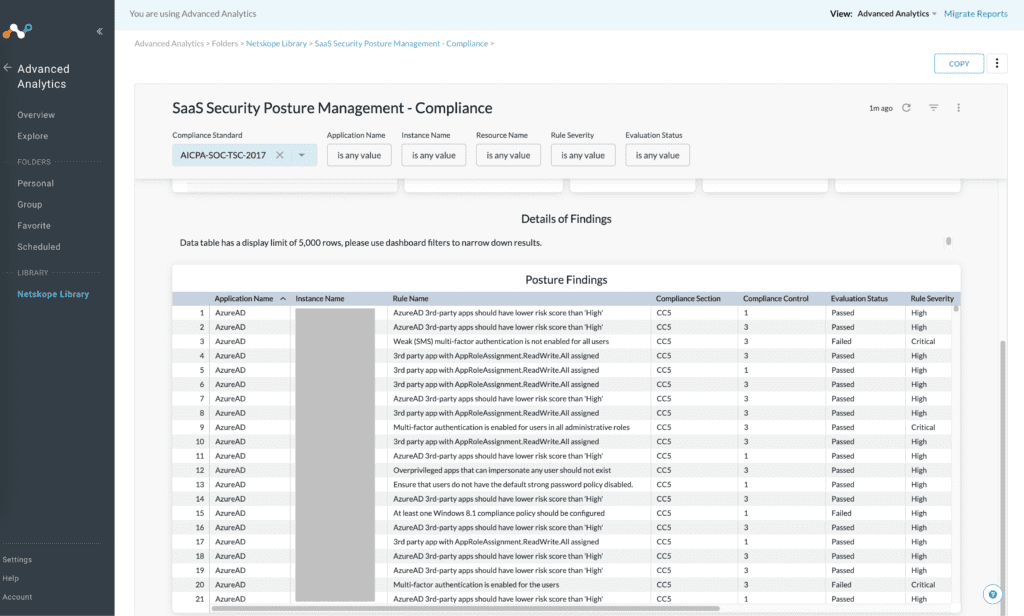This screenshot has height=616, width=1024.
Task: Follow SaaS Security Posture Management breadcrumb
Action: (401, 44)
